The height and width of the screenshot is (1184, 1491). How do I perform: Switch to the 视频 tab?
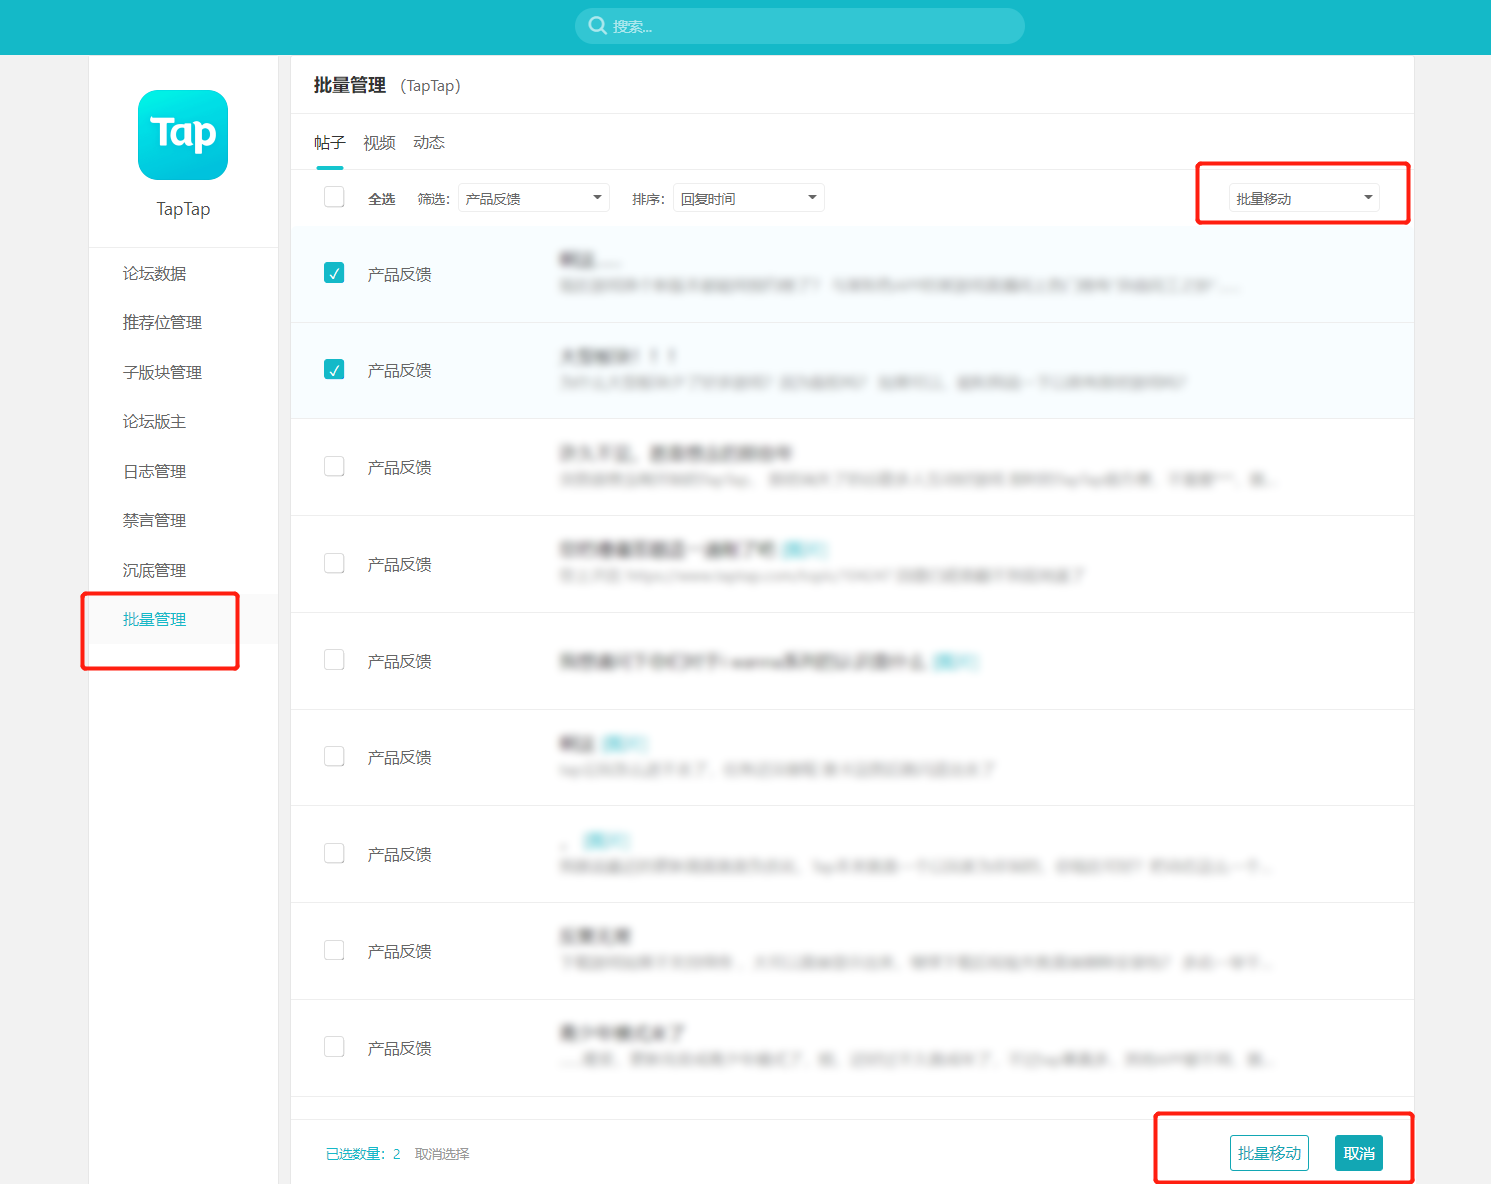point(379,143)
